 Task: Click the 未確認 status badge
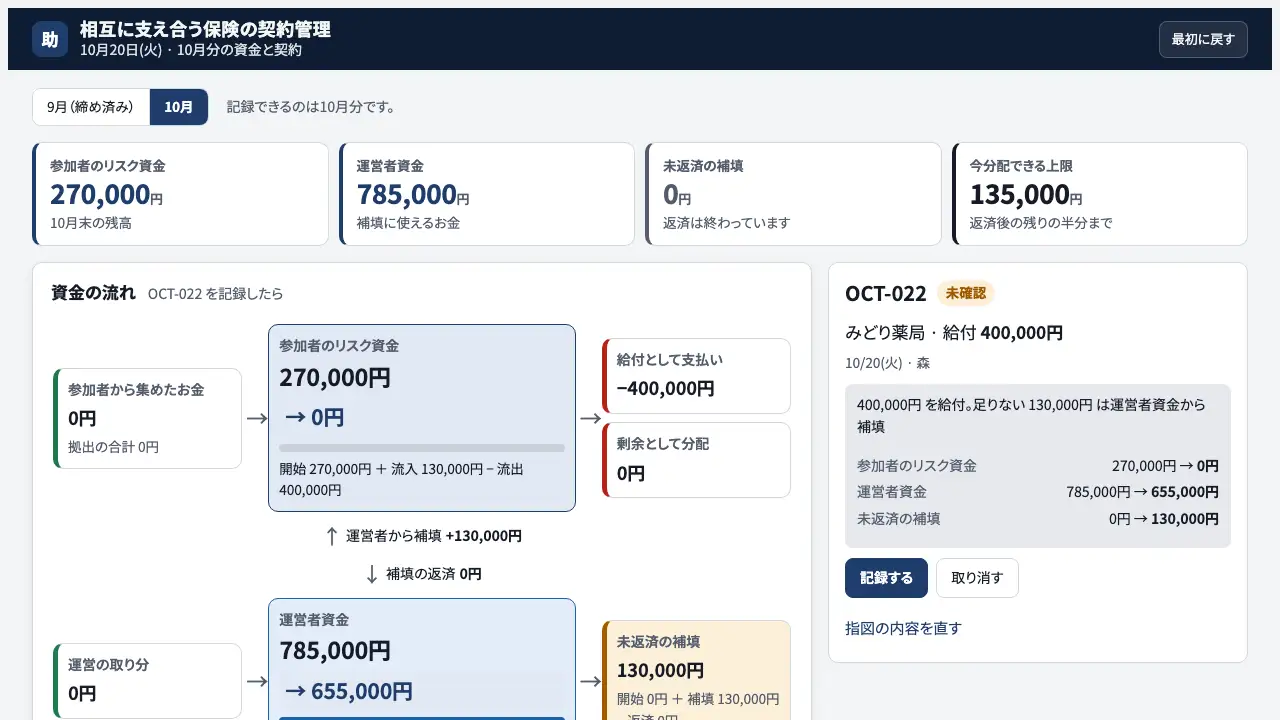click(x=966, y=293)
